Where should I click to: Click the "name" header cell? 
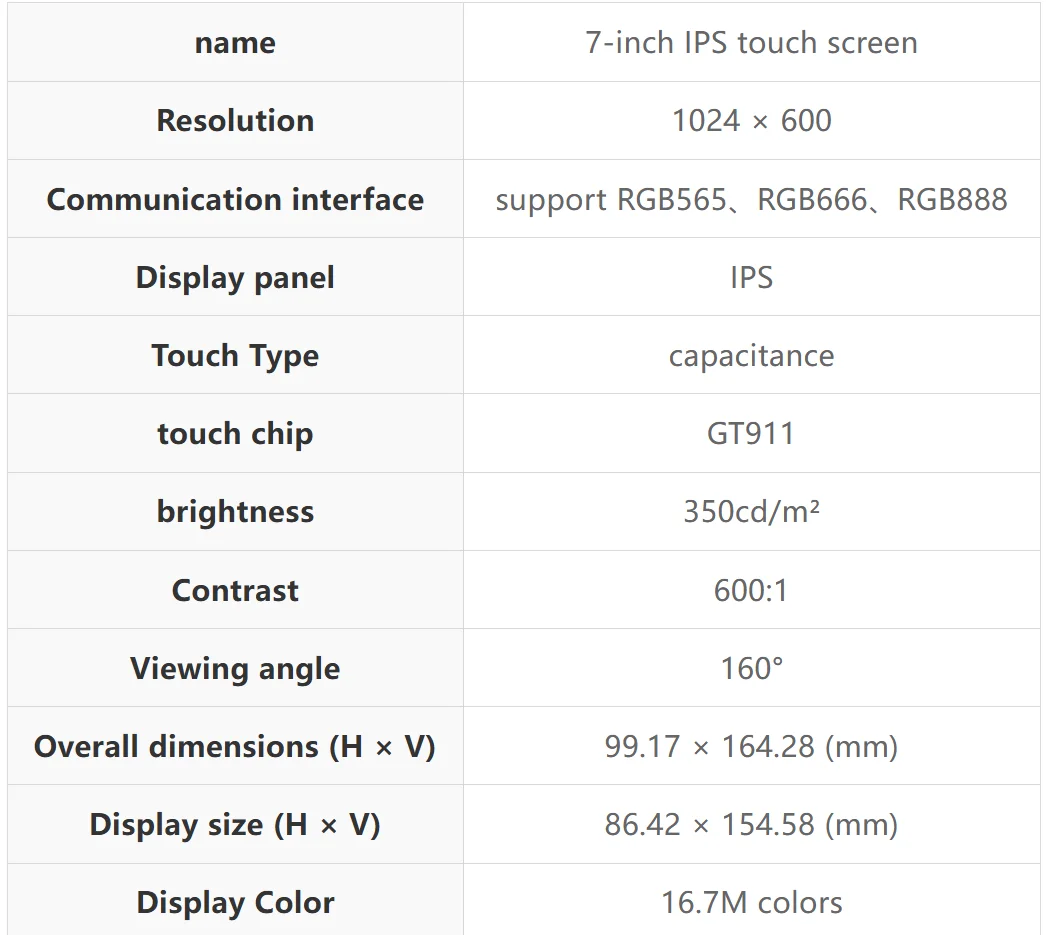click(x=235, y=43)
